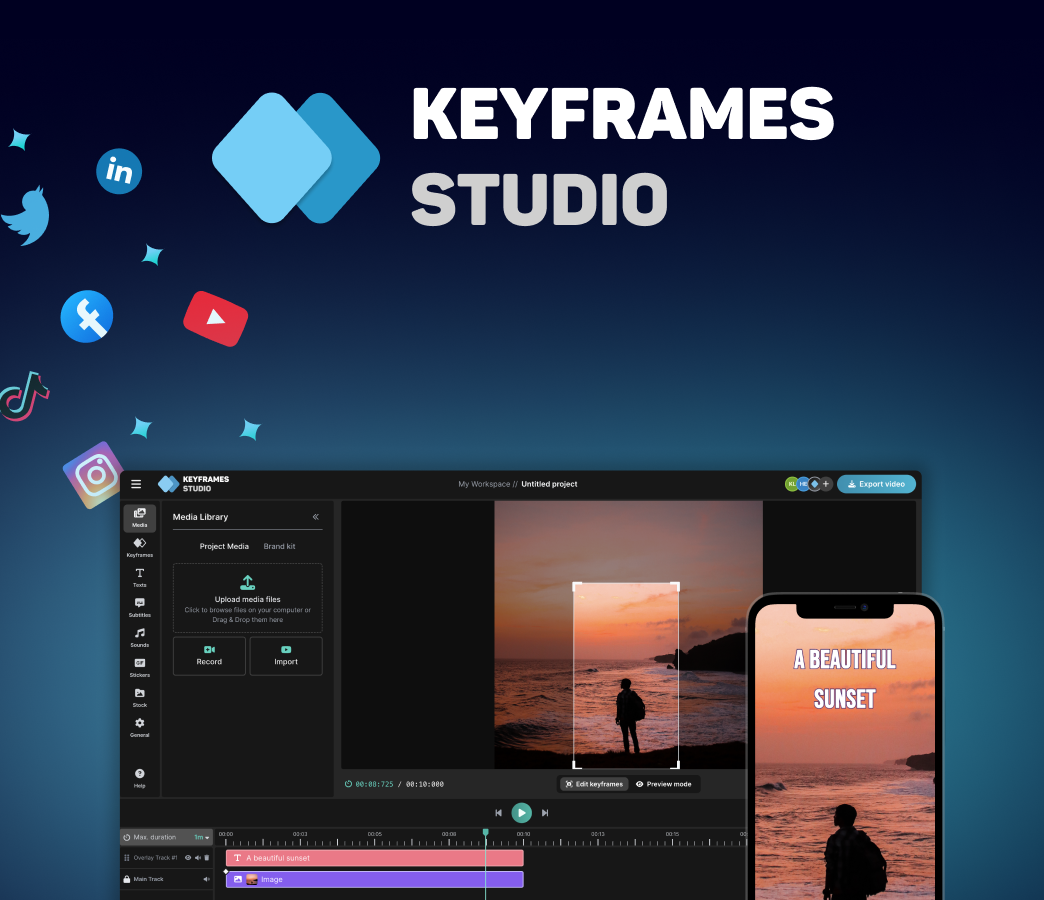The width and height of the screenshot is (1044, 900).
Task: Click the teal playhead marker on ruler
Action: (x=485, y=833)
